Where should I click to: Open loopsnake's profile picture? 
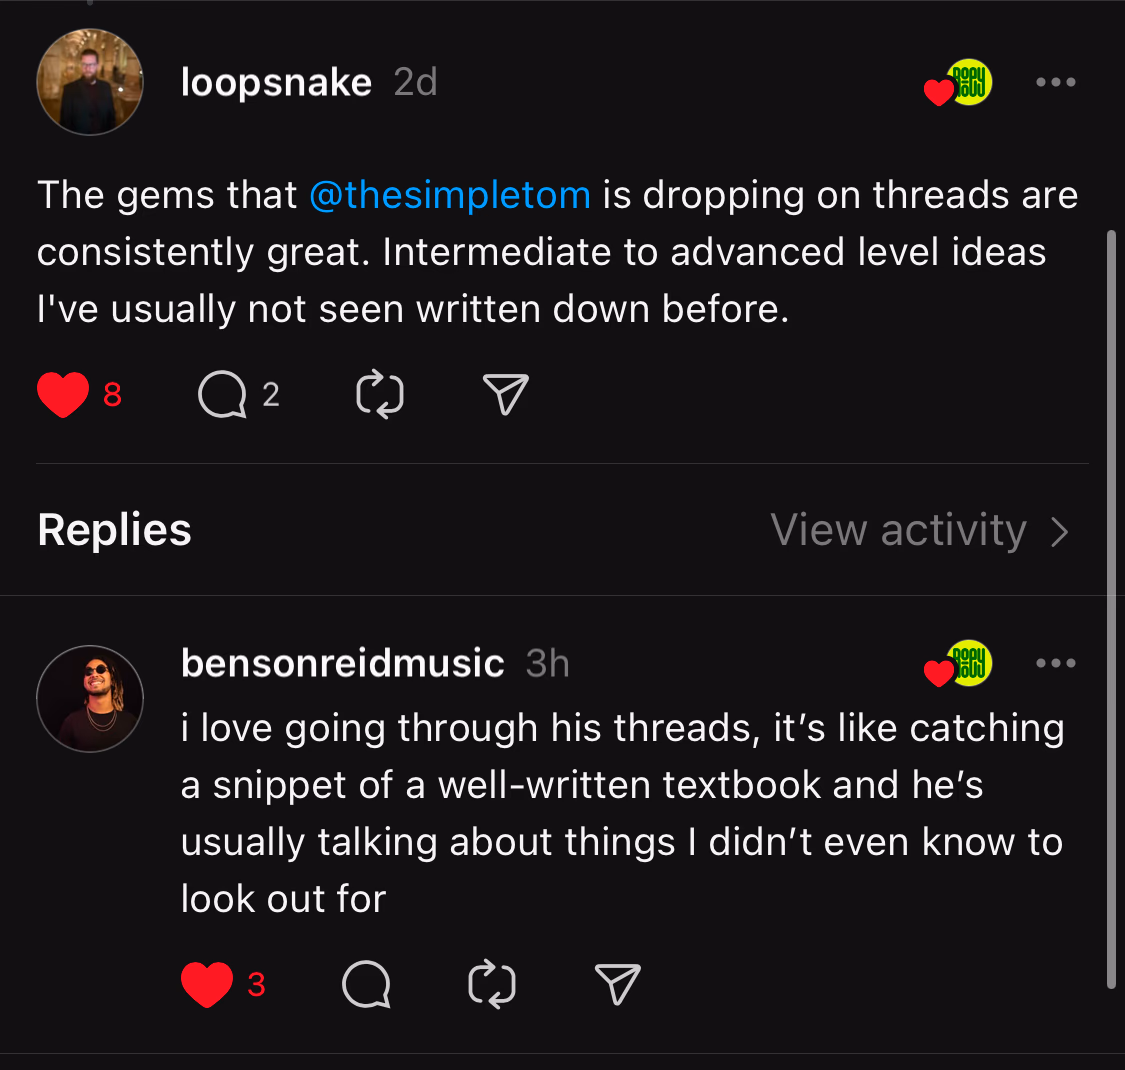click(90, 82)
